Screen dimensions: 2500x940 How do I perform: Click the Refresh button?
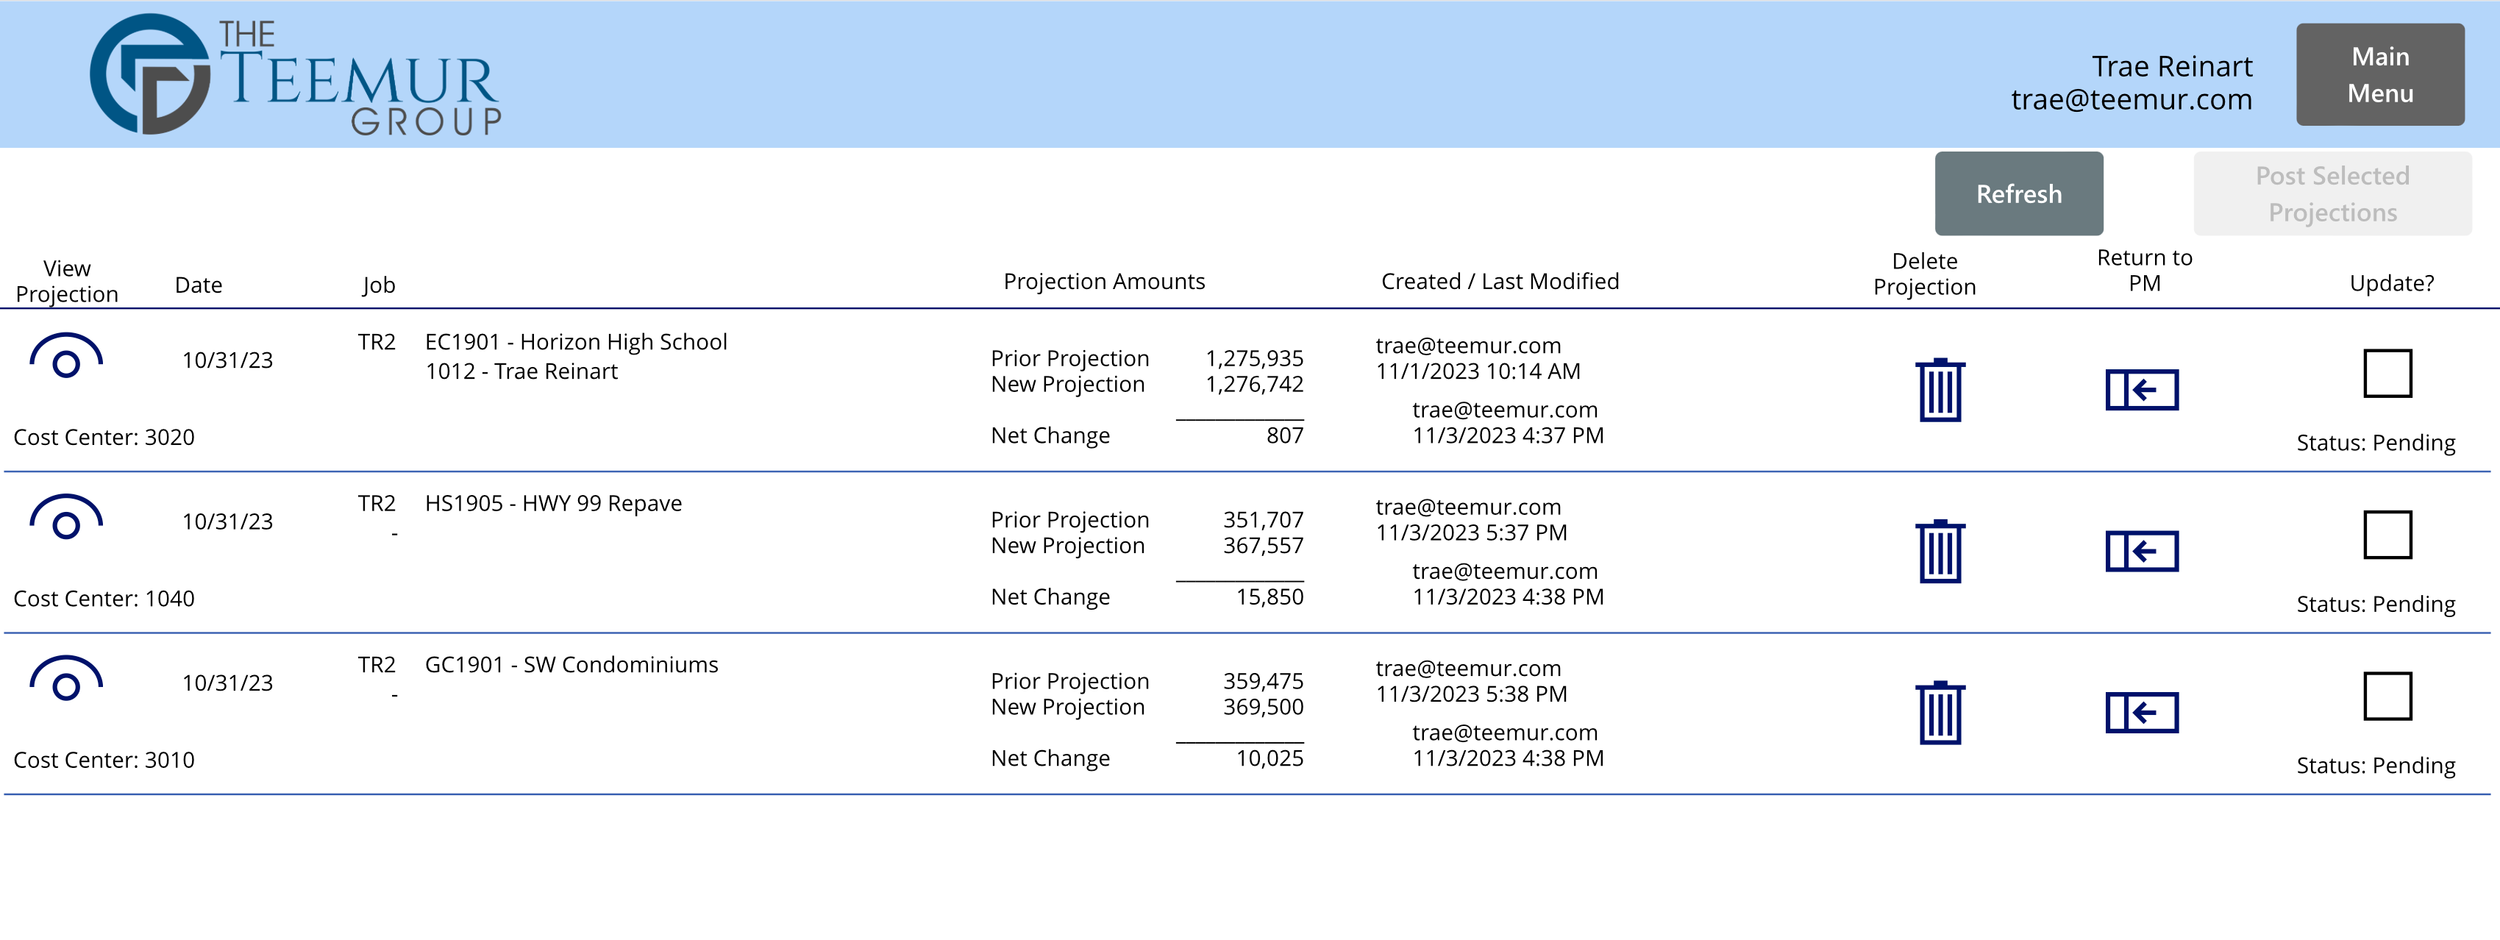2019,194
